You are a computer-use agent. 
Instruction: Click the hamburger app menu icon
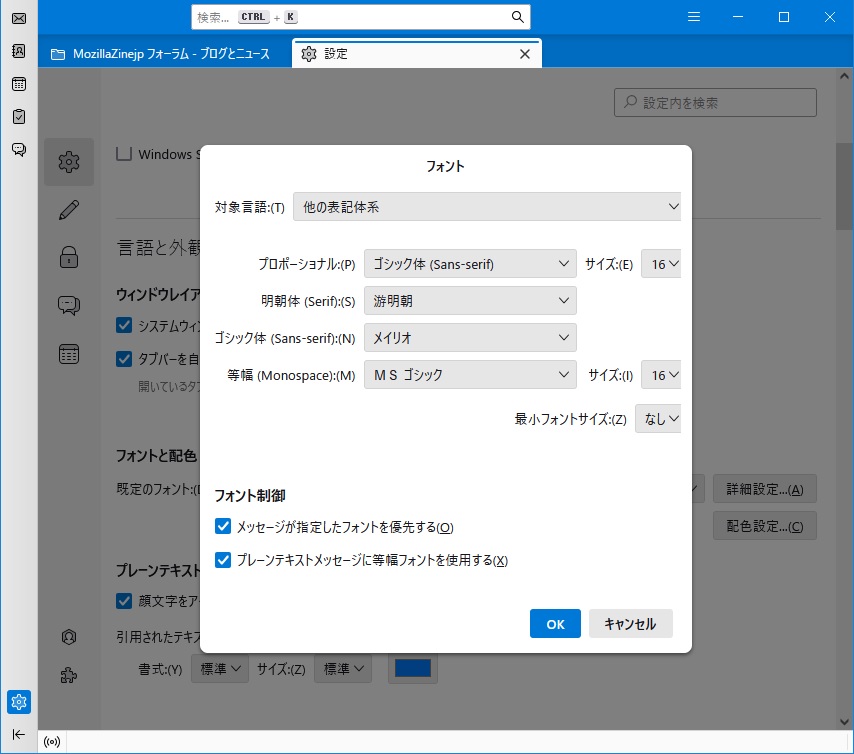tap(694, 17)
